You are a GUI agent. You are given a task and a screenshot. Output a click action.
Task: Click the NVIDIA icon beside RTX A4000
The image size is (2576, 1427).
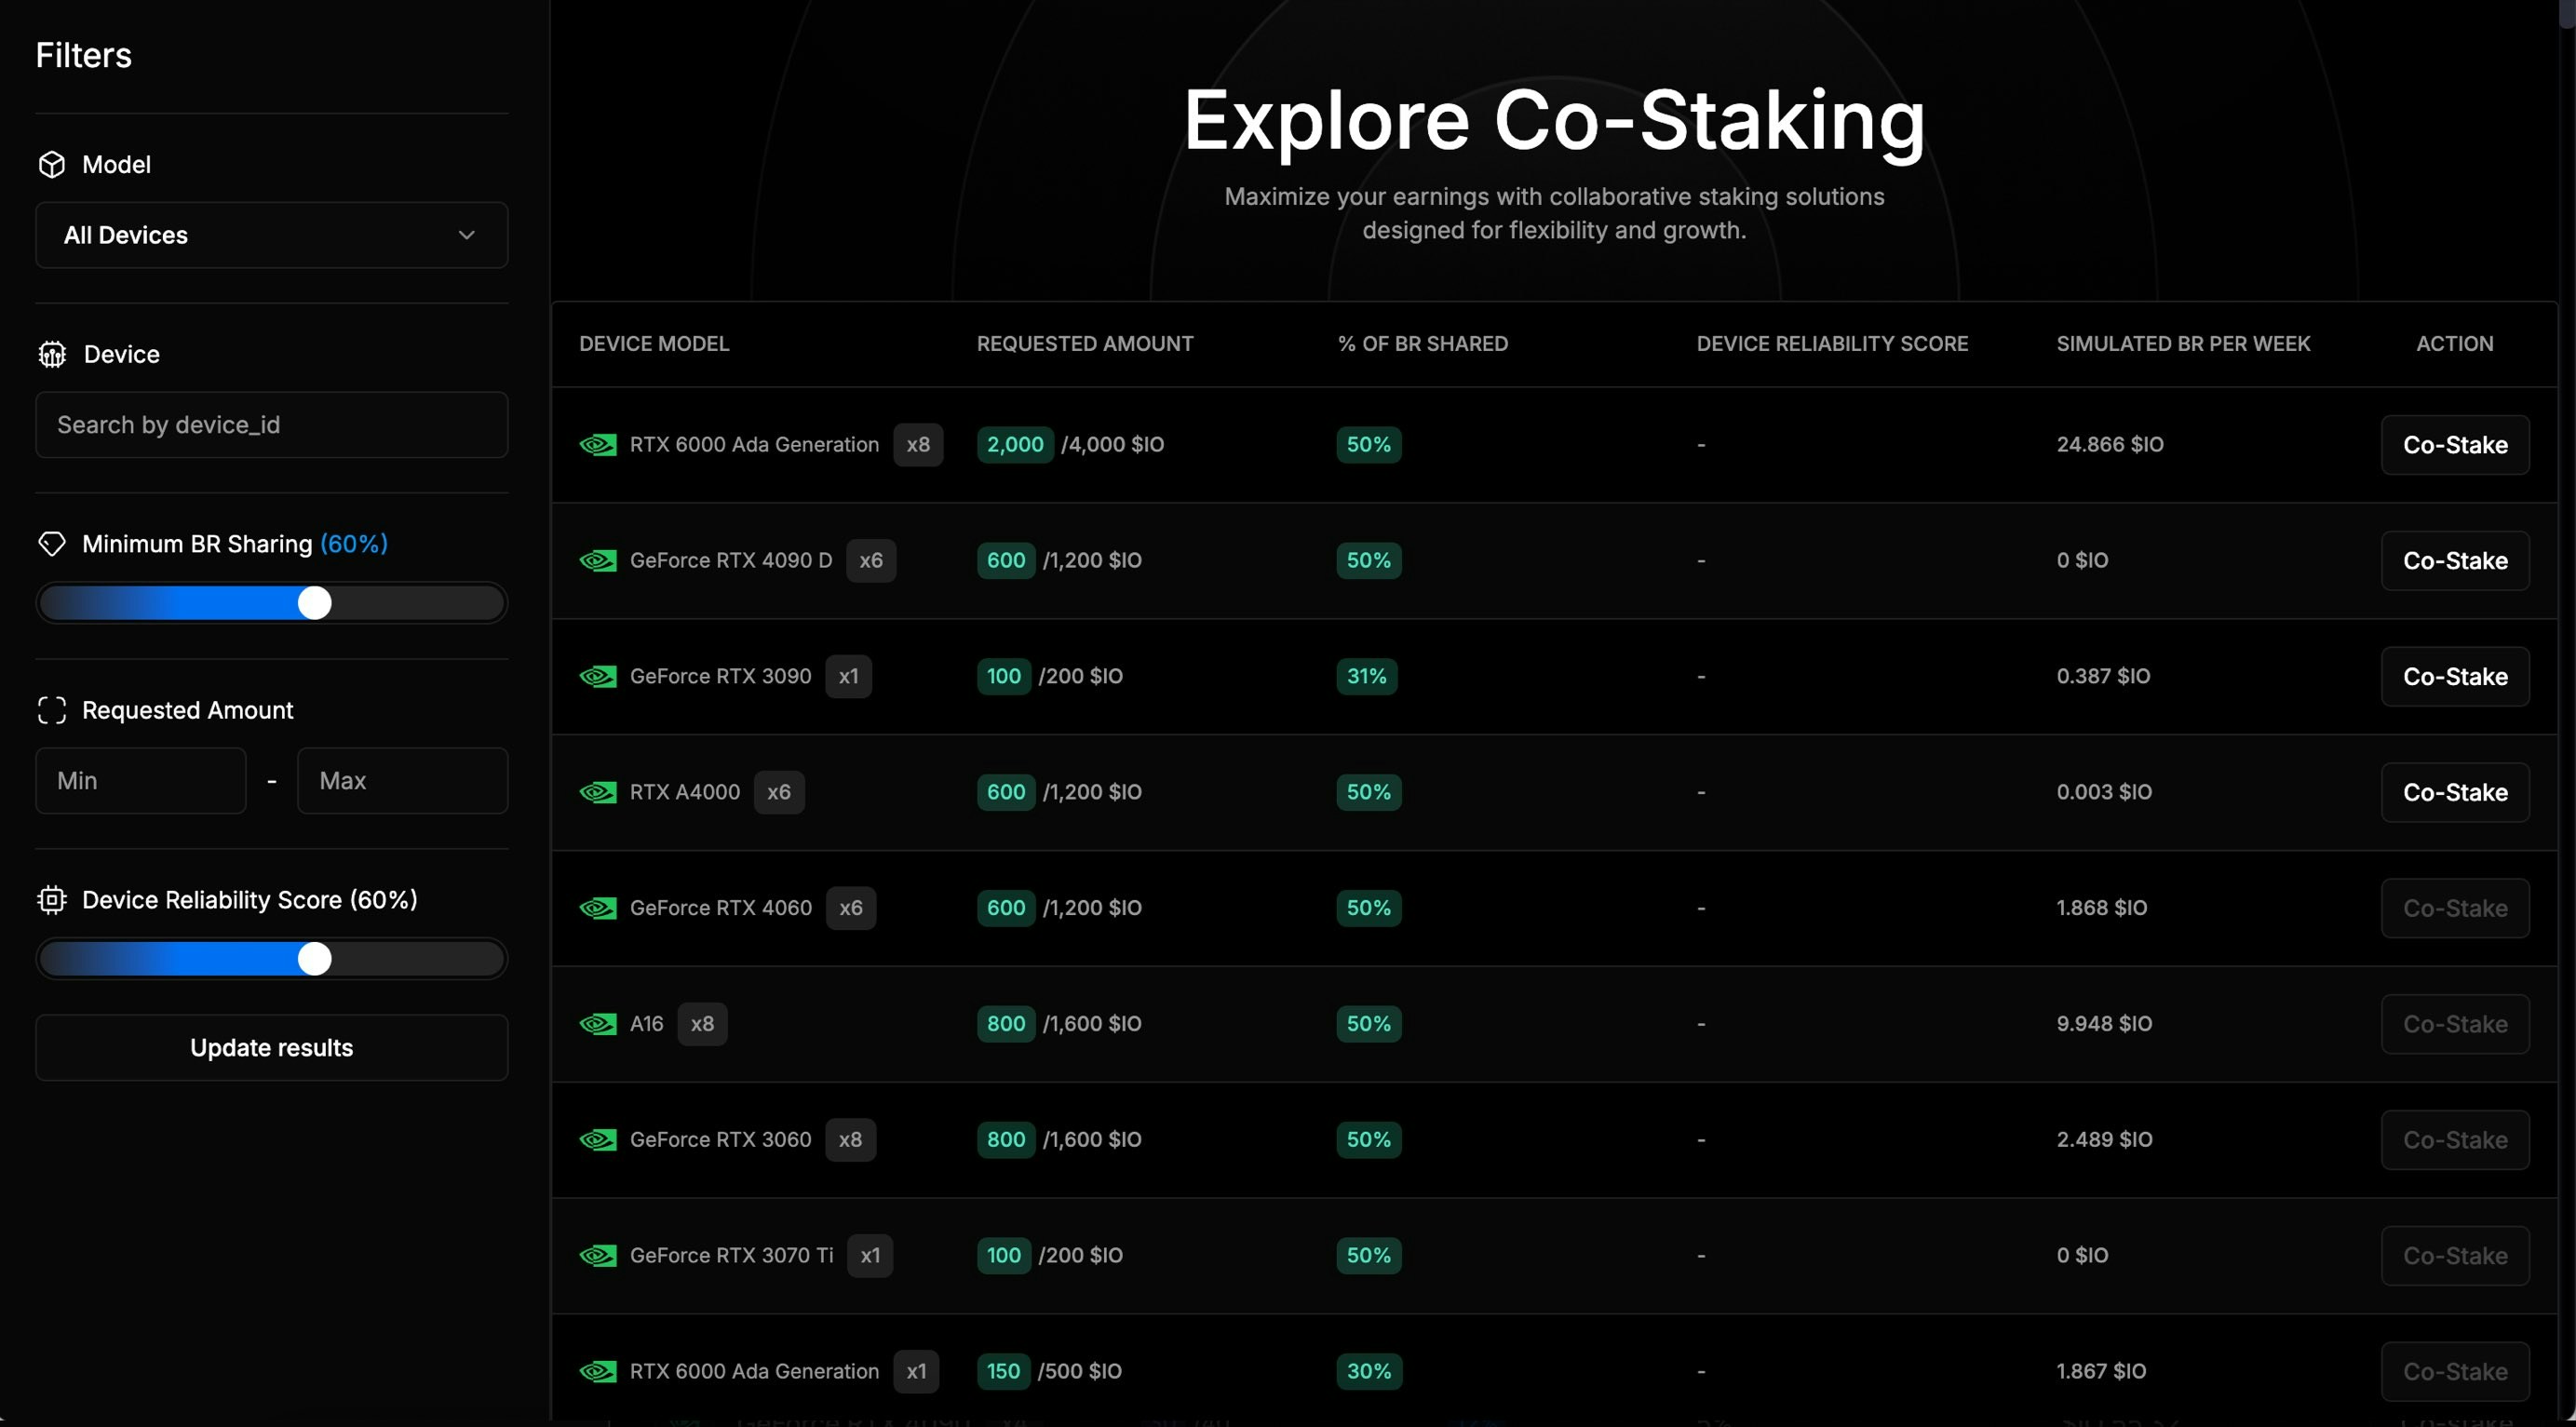click(598, 792)
